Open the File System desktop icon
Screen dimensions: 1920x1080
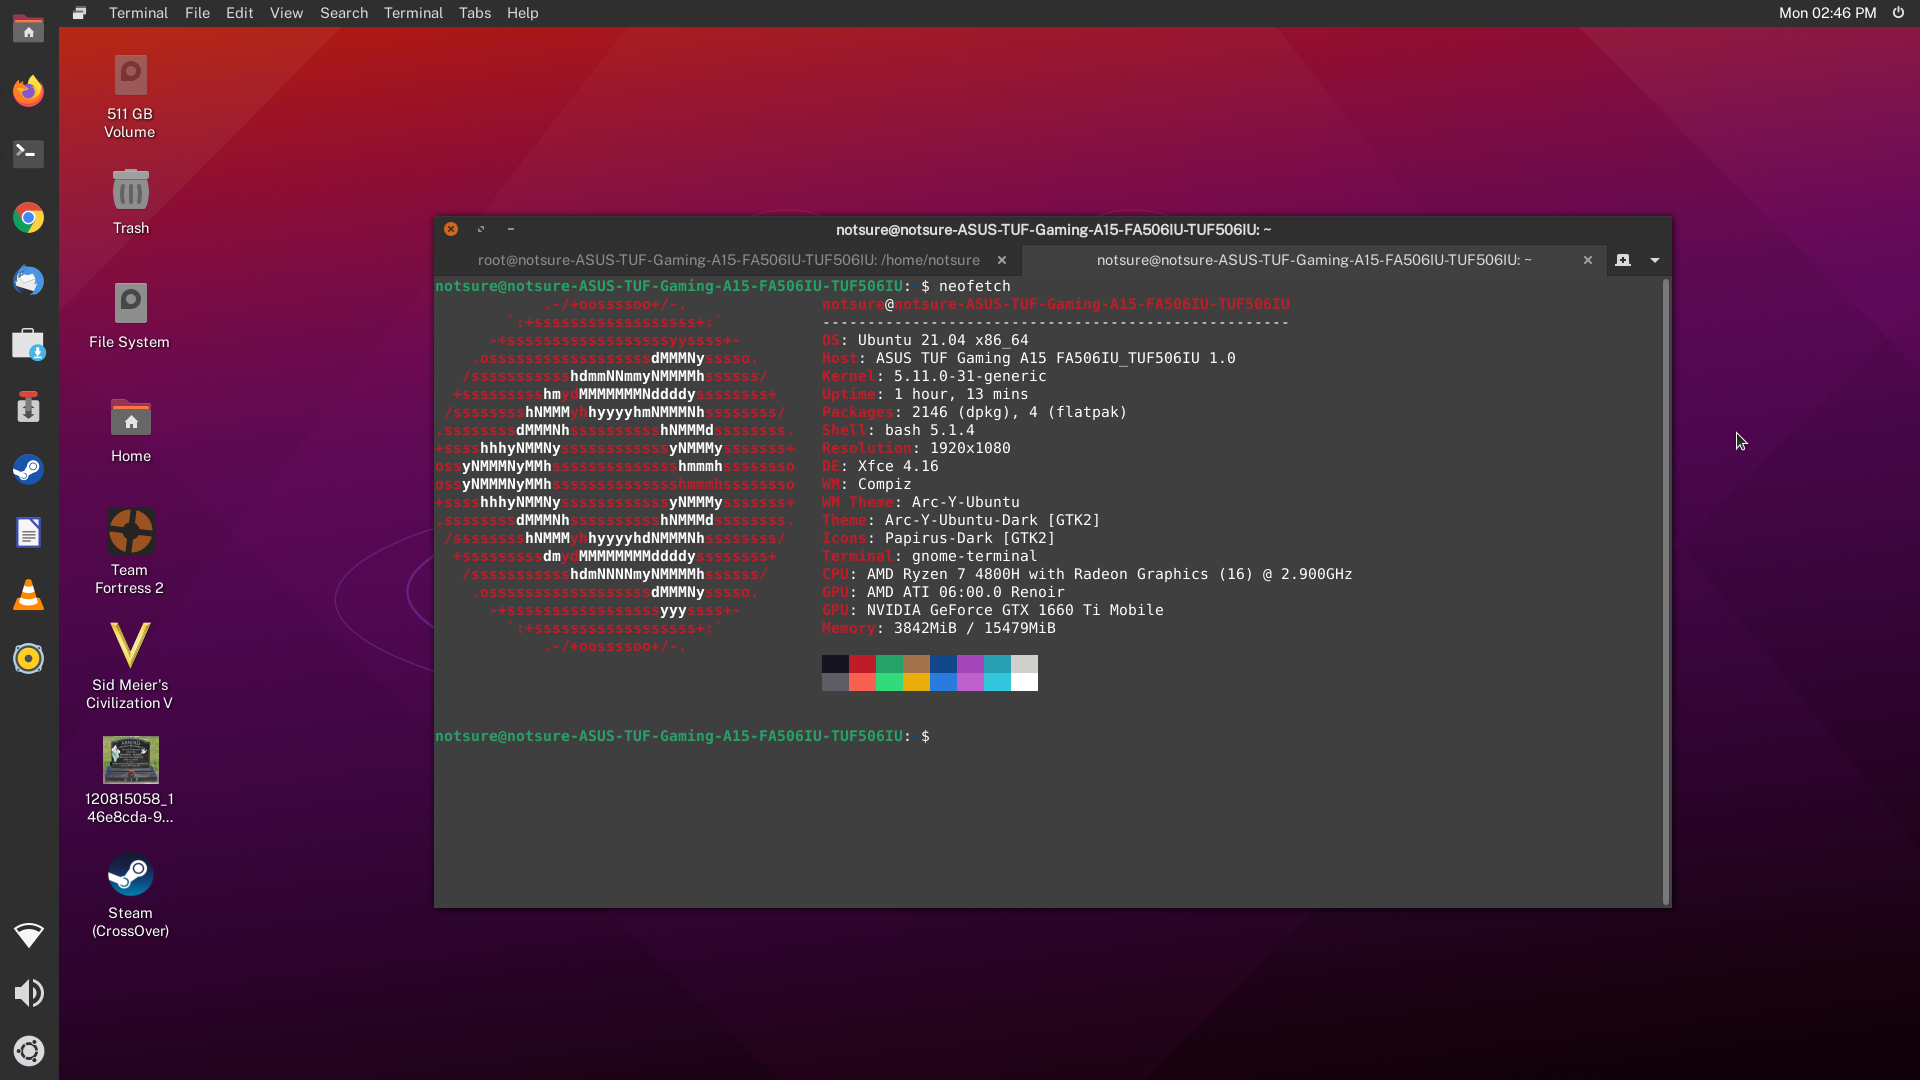click(129, 301)
